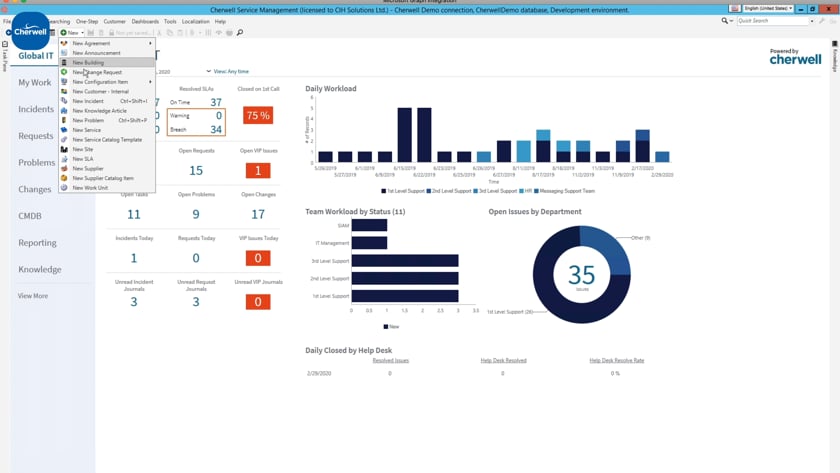Screen dimensions: 840x473
Task: Click the green New Change Request icon
Action: 64,72
